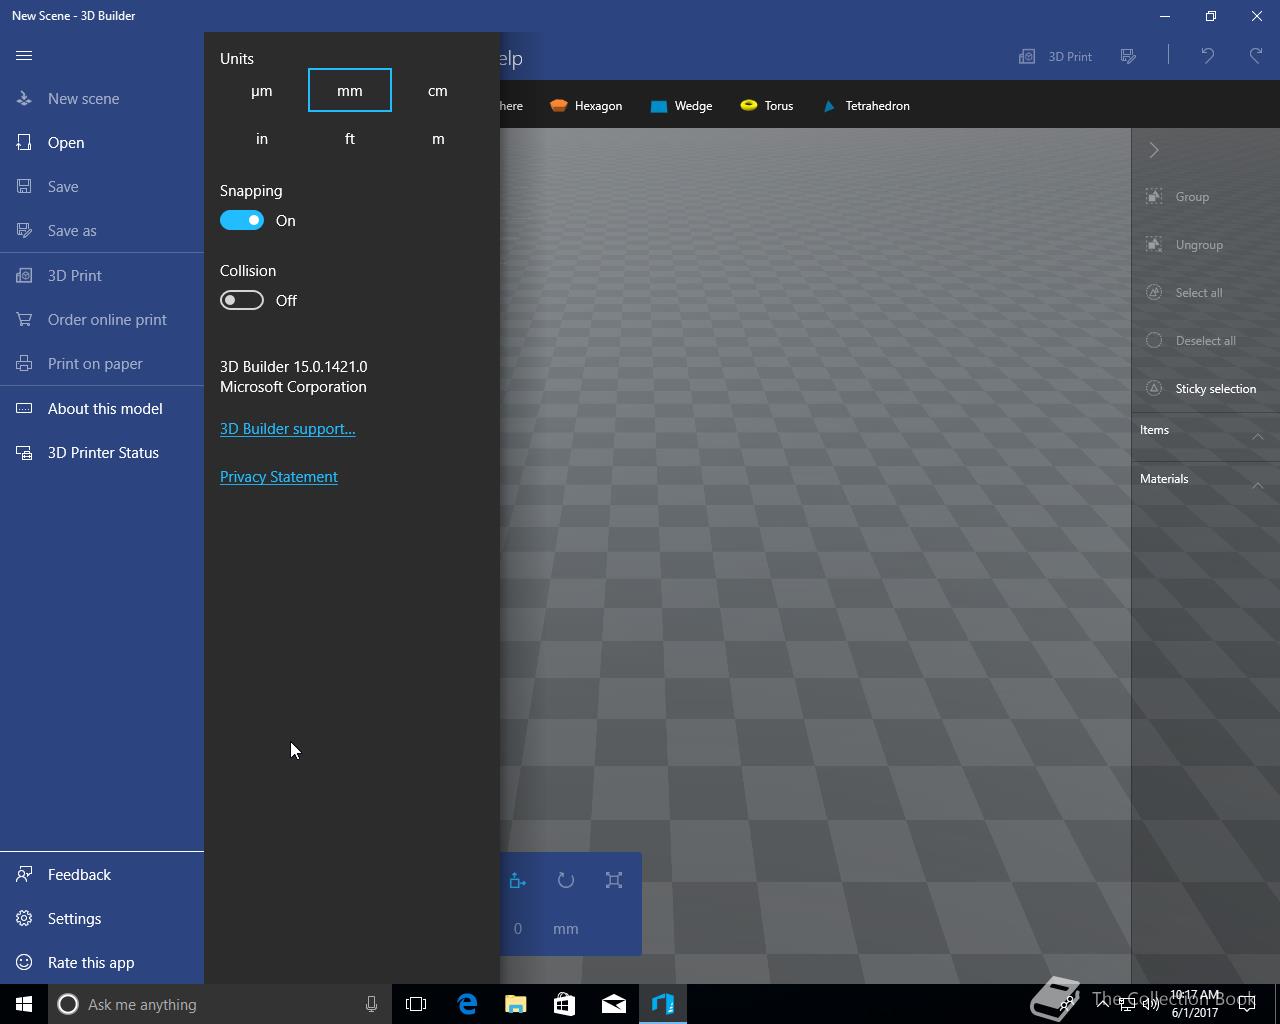Viewport: 1280px width, 1024px height.
Task: Click the value field showing 0
Action: tap(518, 928)
